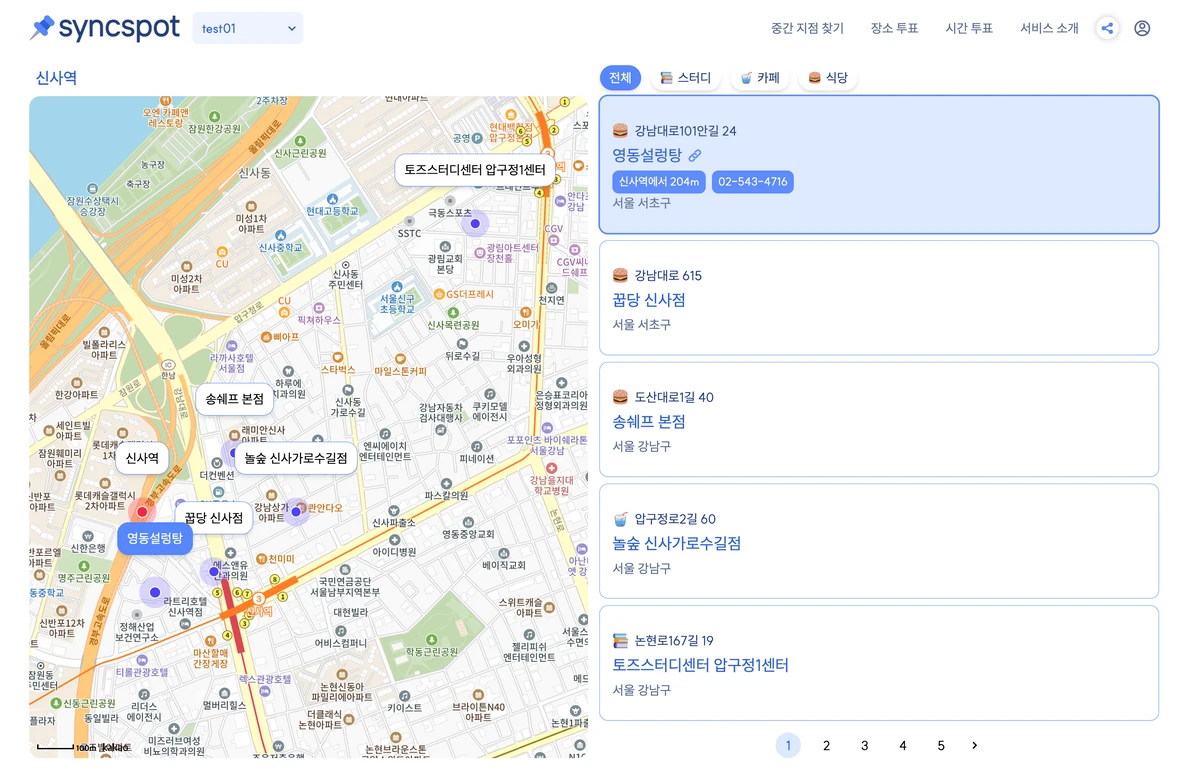Select the 카페 filter tab
The image size is (1200, 772).
(x=760, y=78)
